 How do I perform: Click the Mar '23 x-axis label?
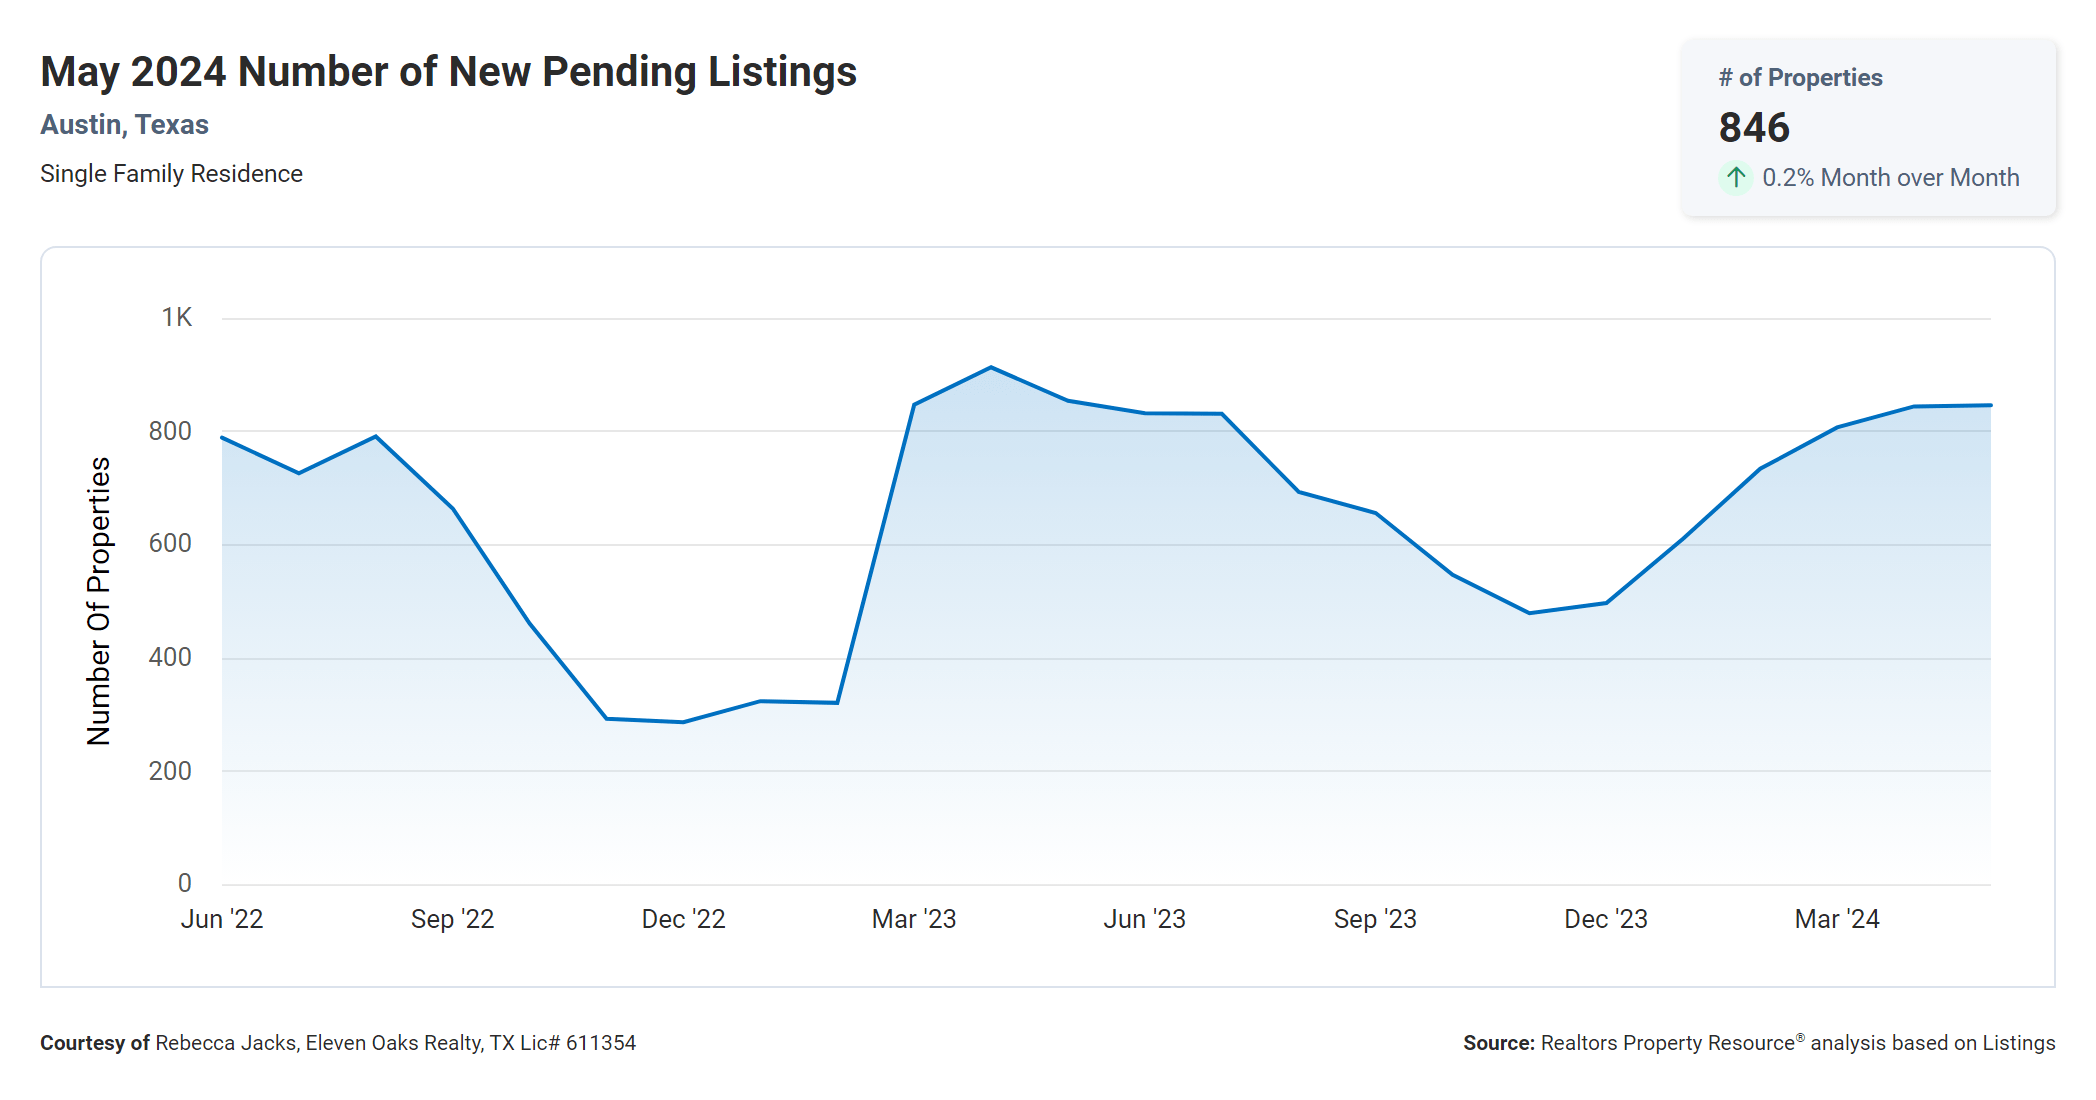click(914, 919)
